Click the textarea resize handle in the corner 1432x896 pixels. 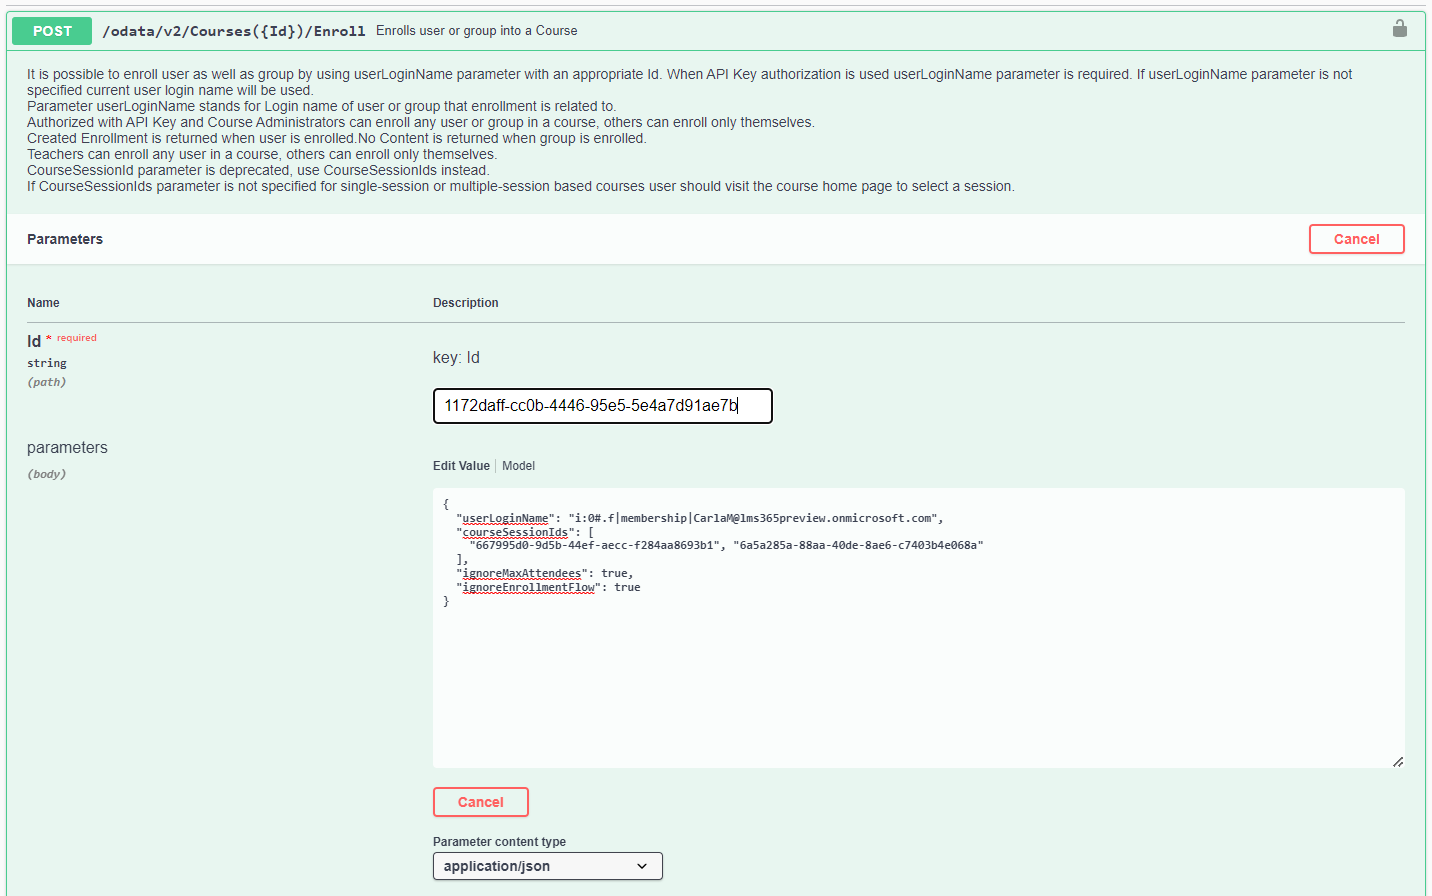point(1398,762)
